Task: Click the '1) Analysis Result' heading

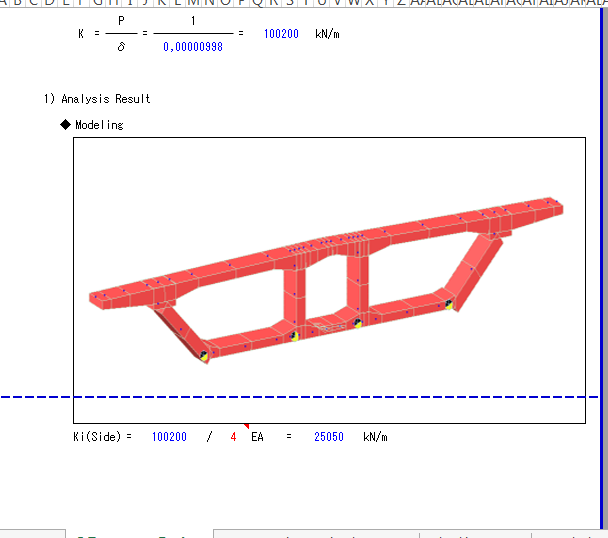Action: tap(97, 99)
